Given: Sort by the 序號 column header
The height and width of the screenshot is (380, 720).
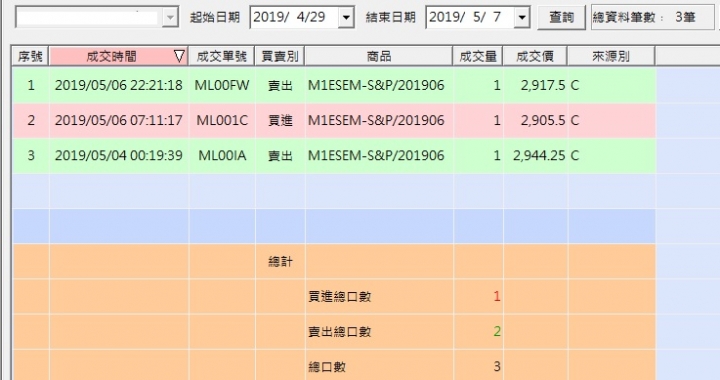Looking at the screenshot, I should pyautogui.click(x=30, y=56).
